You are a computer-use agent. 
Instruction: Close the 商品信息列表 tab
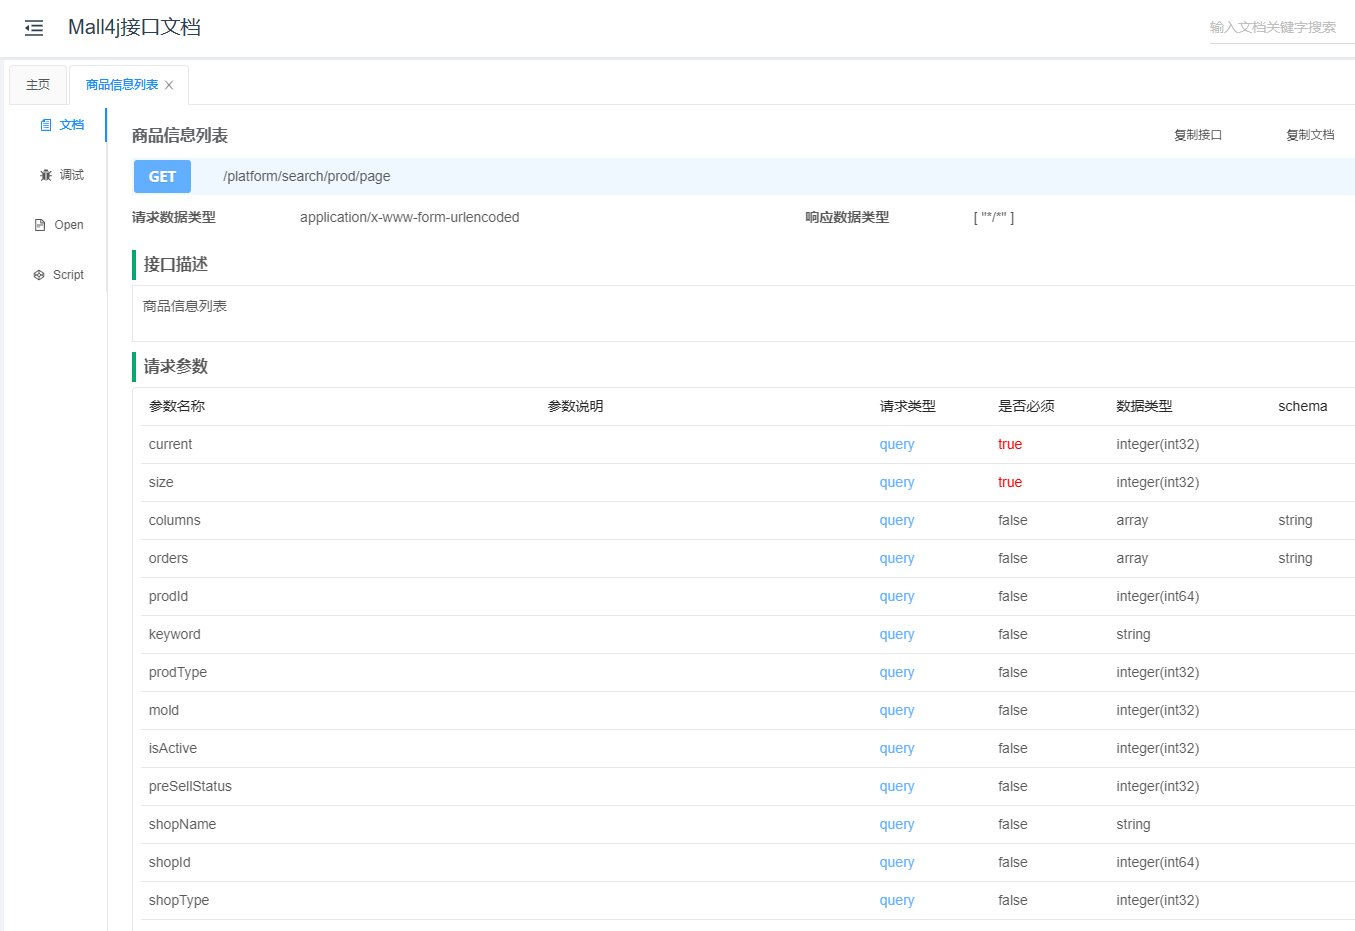point(169,85)
